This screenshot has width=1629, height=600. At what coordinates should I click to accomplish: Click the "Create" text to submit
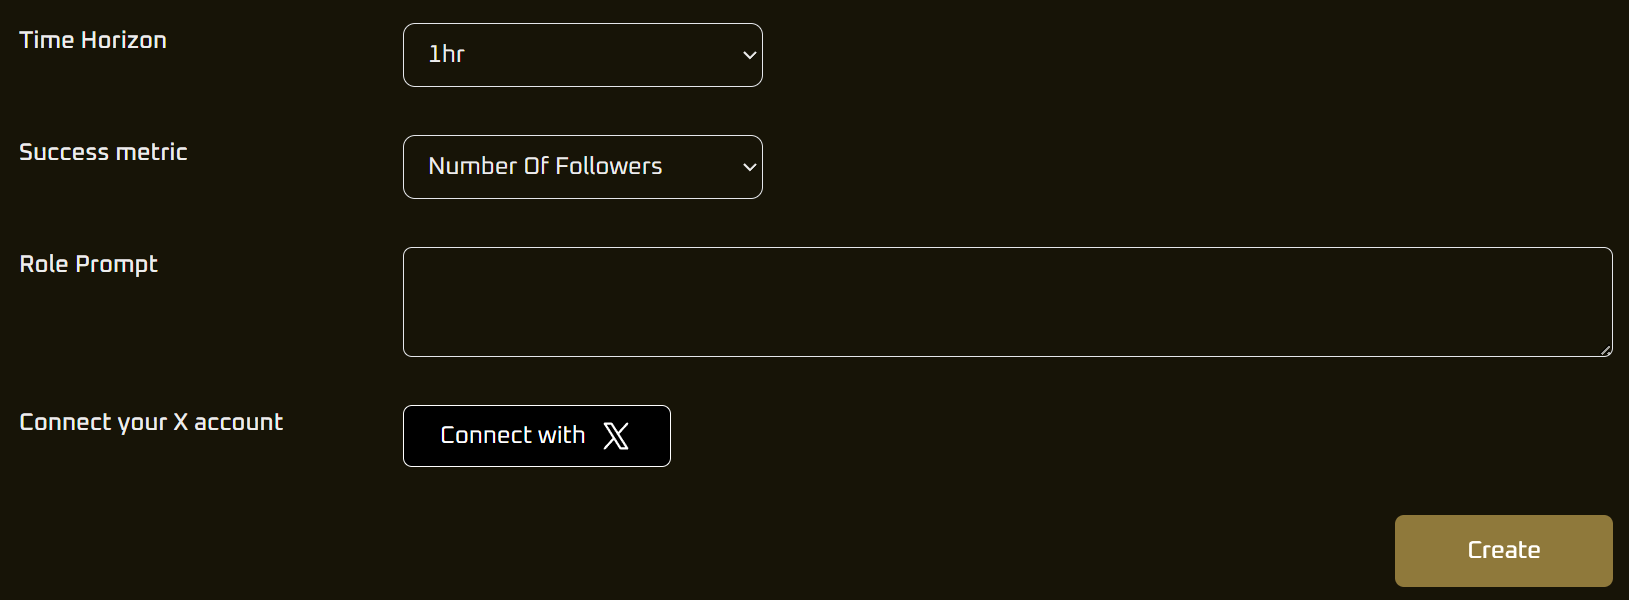[1504, 550]
